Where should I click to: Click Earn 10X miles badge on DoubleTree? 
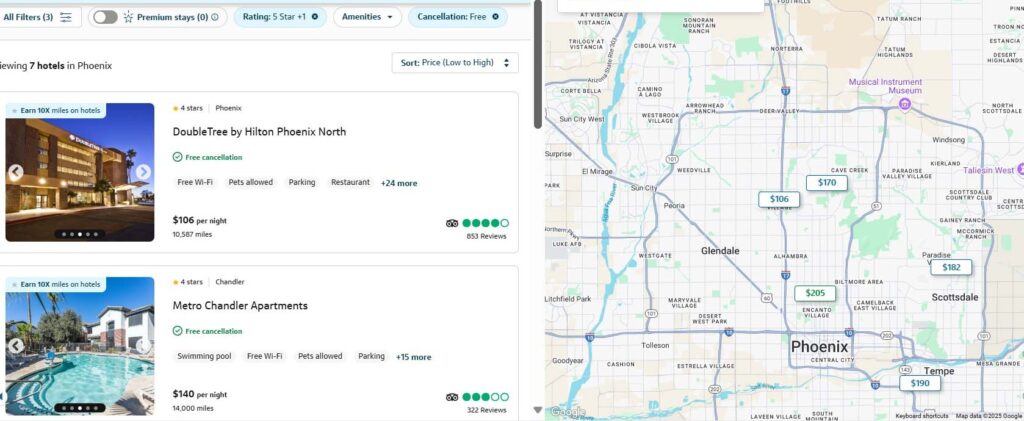56,110
